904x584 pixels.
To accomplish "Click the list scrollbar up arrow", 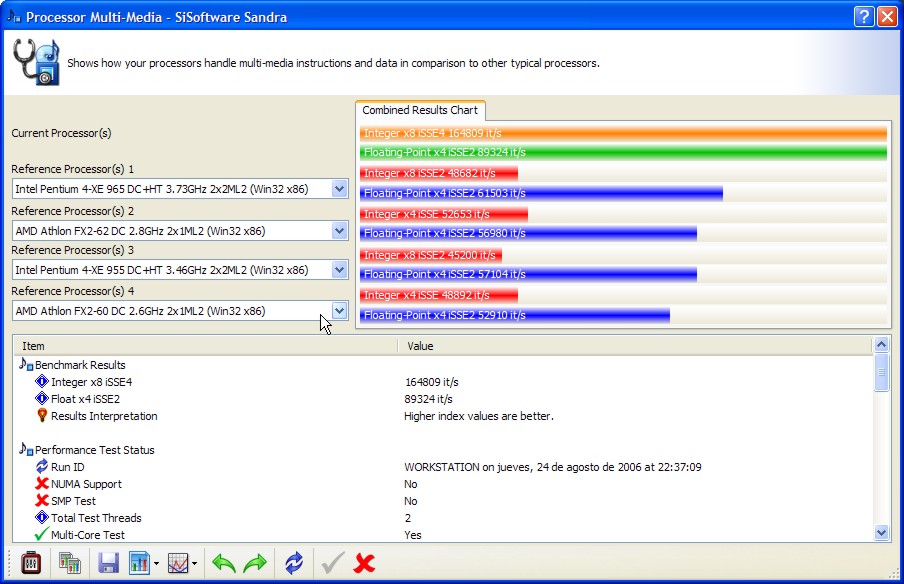I will [882, 345].
